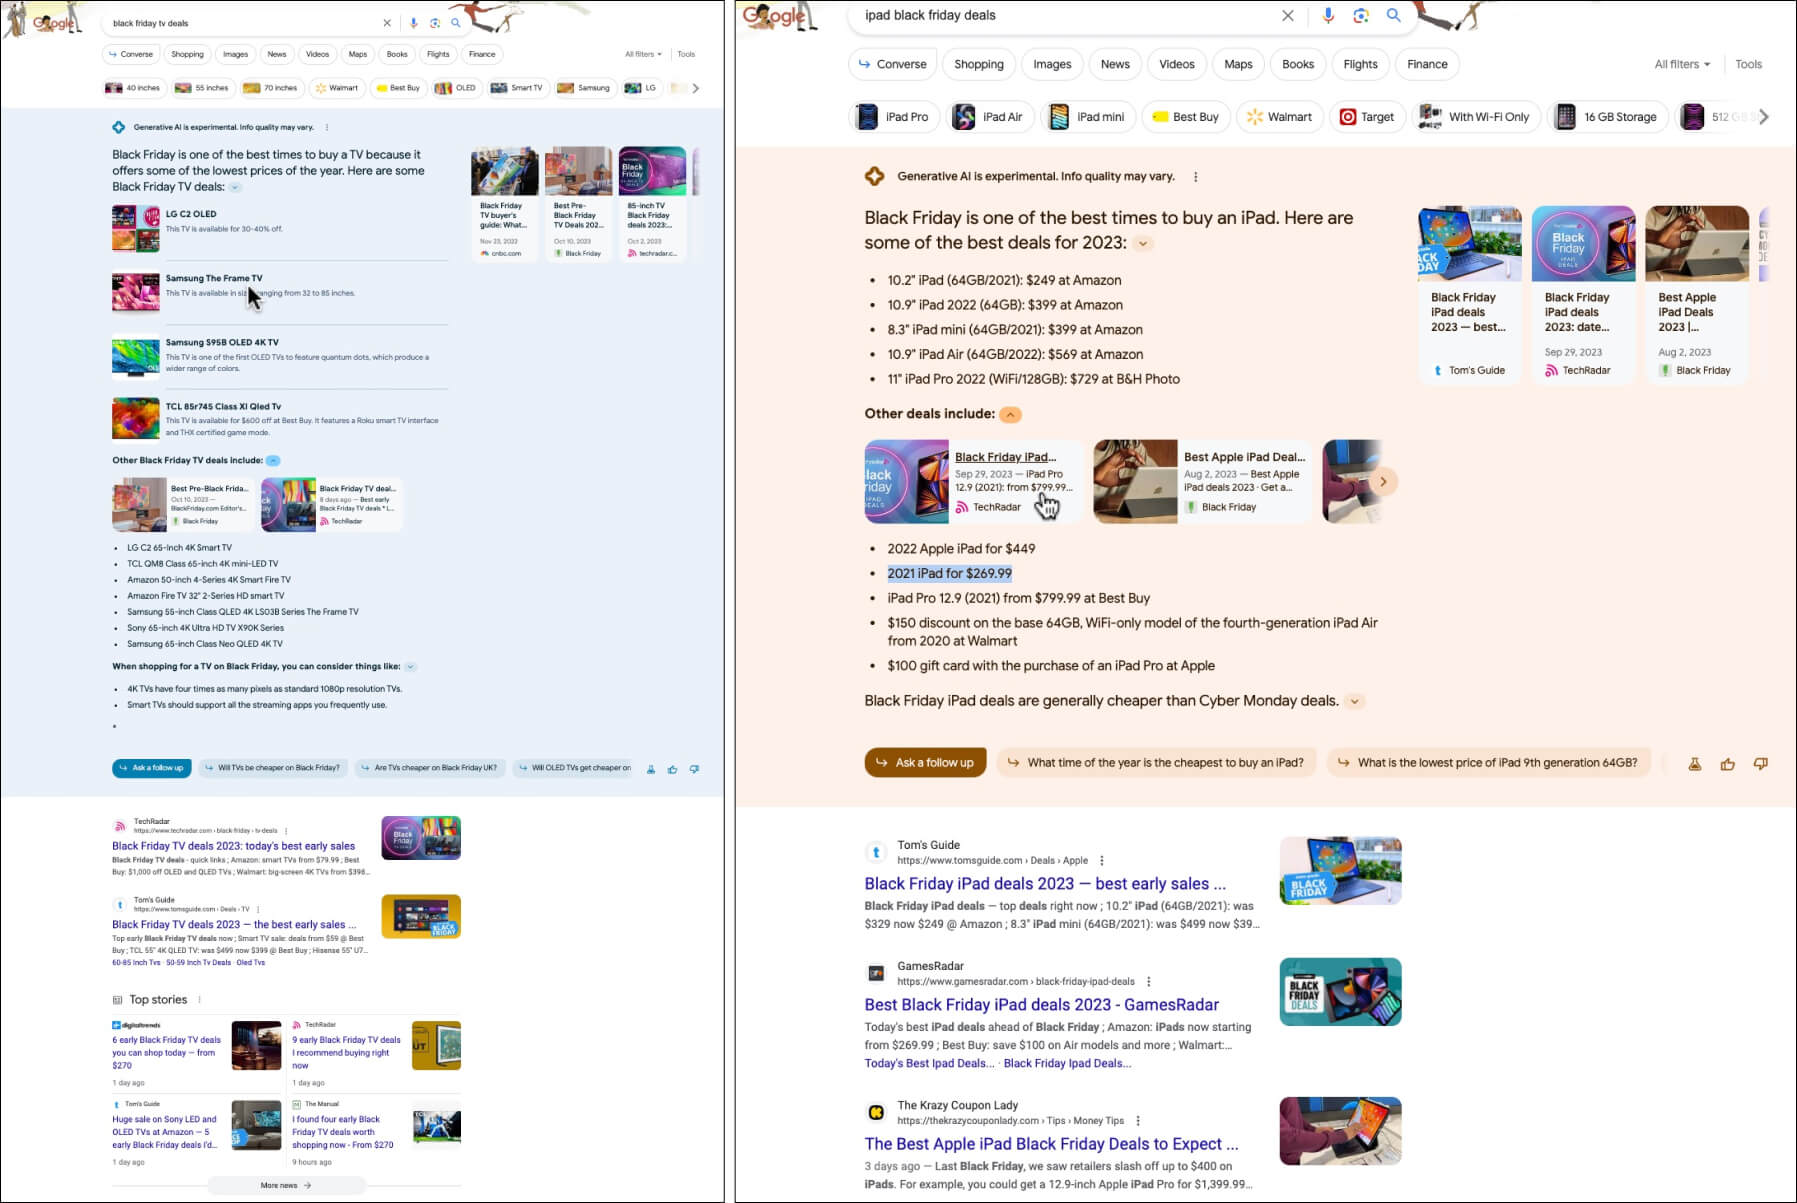1797x1203 pixels.
Task: Open three-dot menu beside generative AI notice
Action: 1195,177
